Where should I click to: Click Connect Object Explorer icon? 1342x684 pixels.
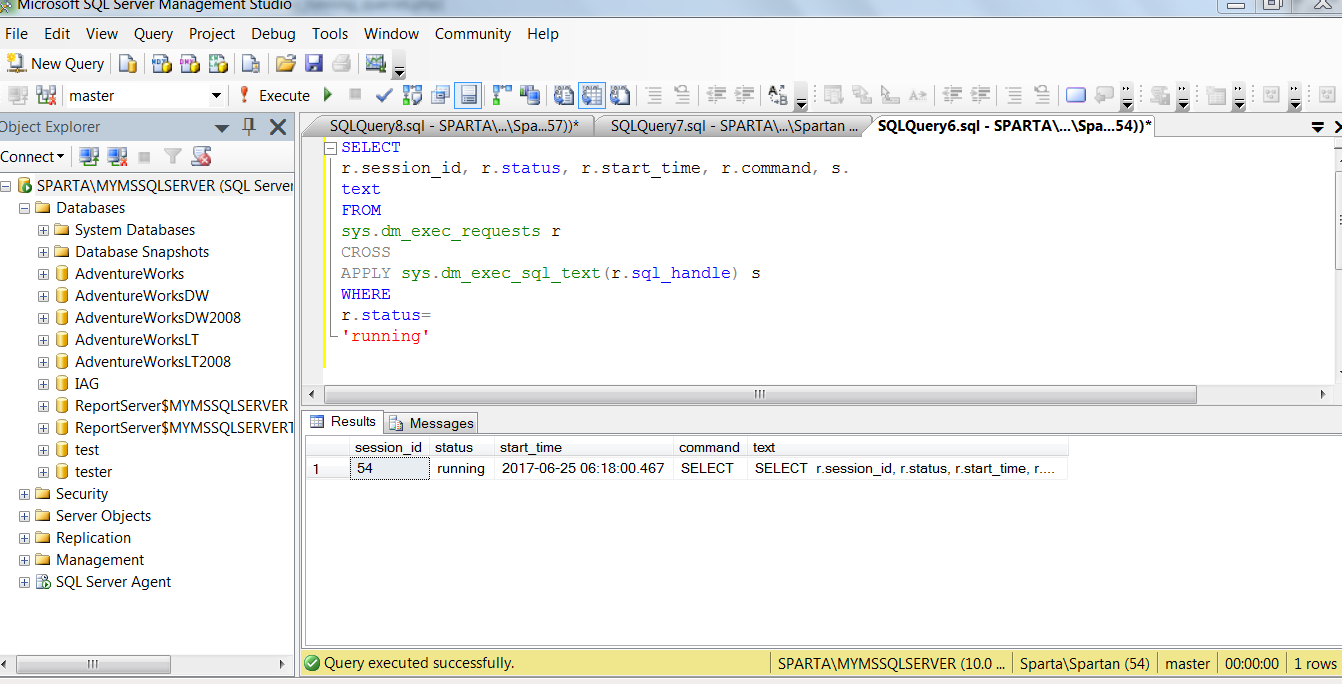(x=89, y=157)
